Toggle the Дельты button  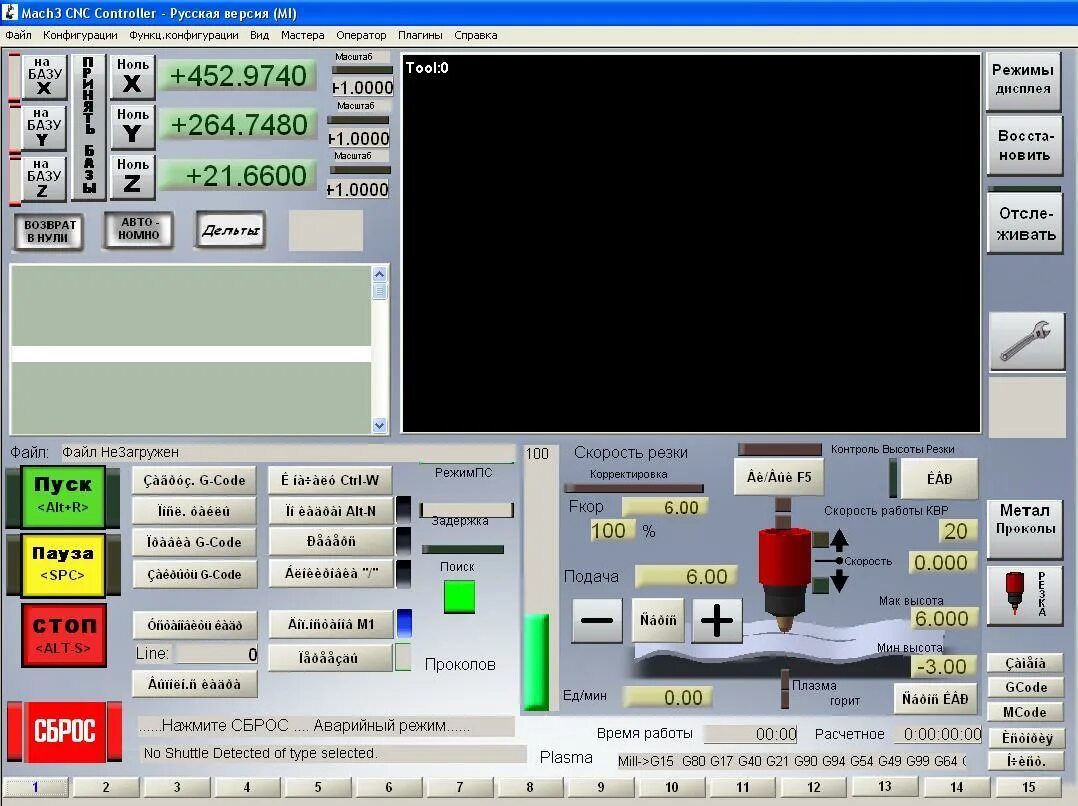click(230, 230)
